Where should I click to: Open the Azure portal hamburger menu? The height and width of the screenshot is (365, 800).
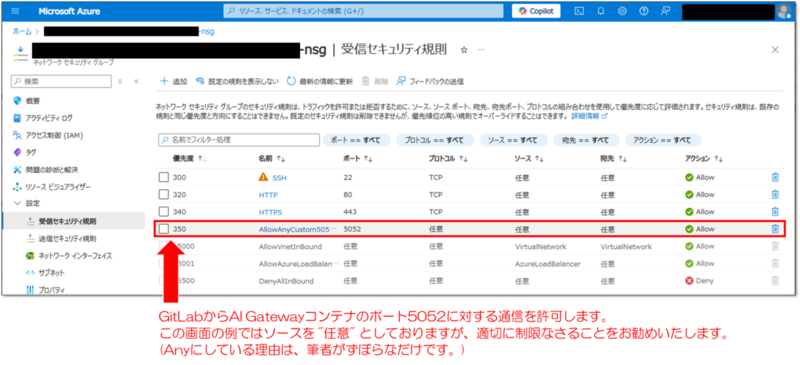click(15, 11)
